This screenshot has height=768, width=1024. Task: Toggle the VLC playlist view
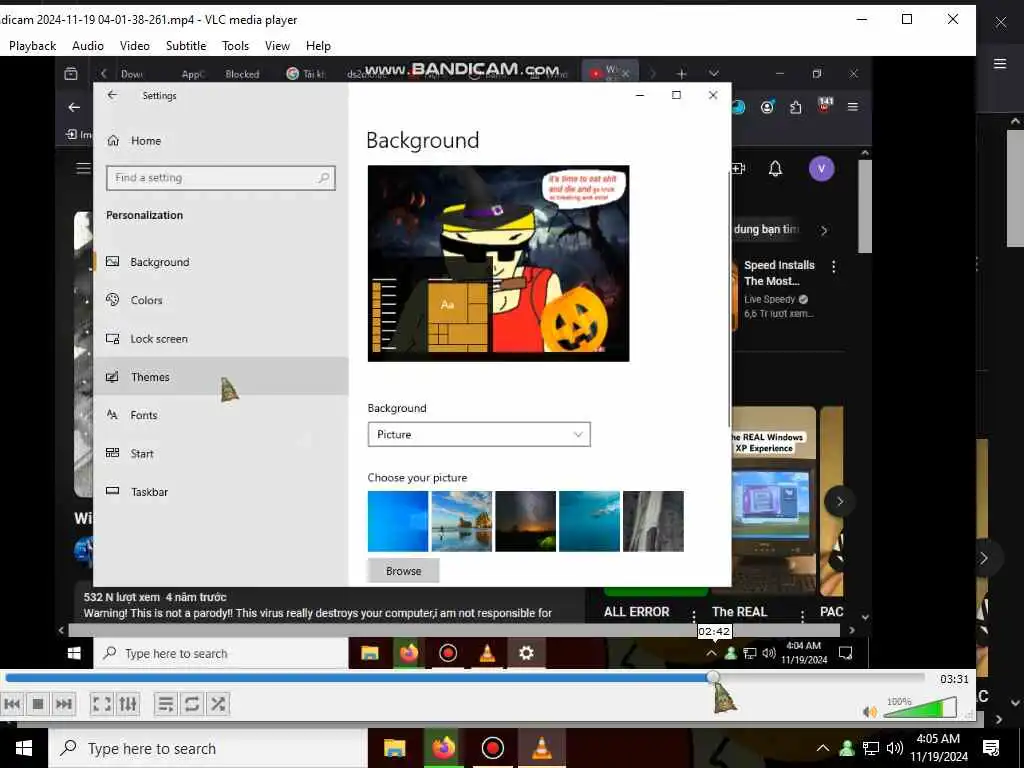point(166,704)
